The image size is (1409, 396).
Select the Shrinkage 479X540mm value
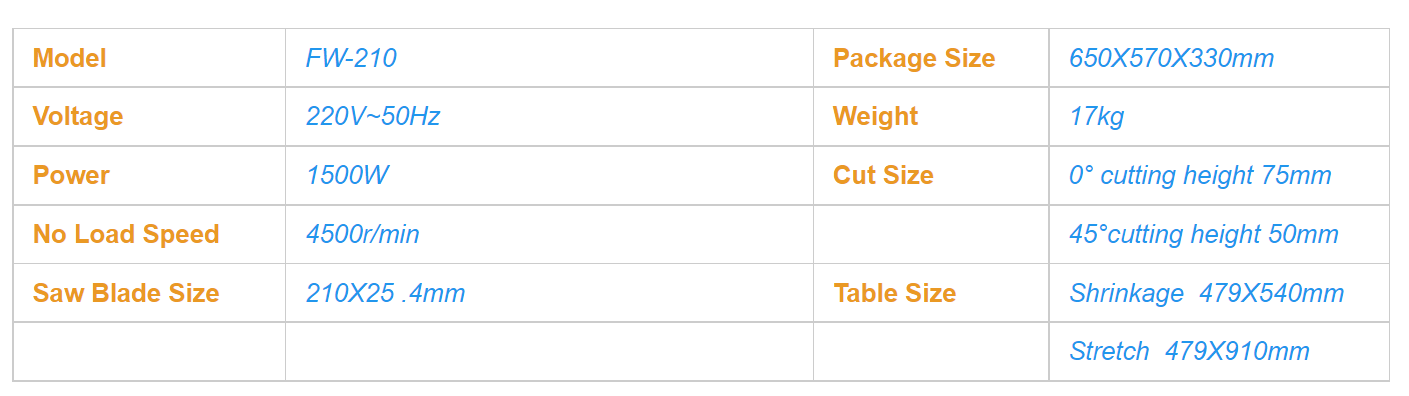pos(1207,293)
